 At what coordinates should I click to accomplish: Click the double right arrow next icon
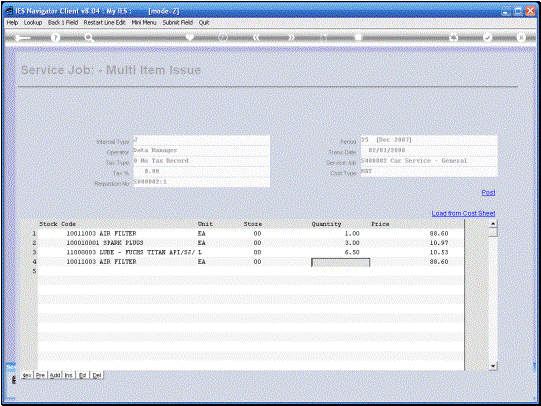[291, 37]
